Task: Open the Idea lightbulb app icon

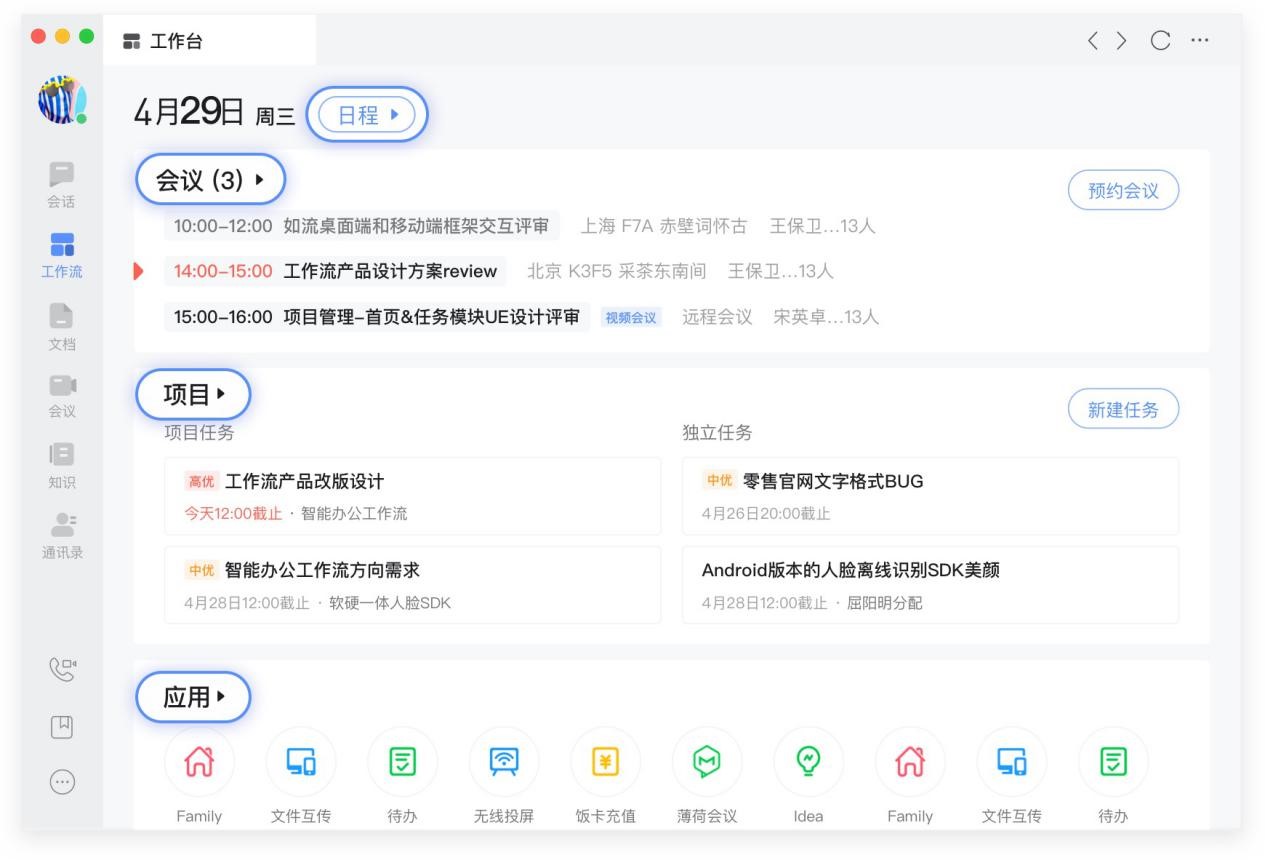Action: coord(808,763)
